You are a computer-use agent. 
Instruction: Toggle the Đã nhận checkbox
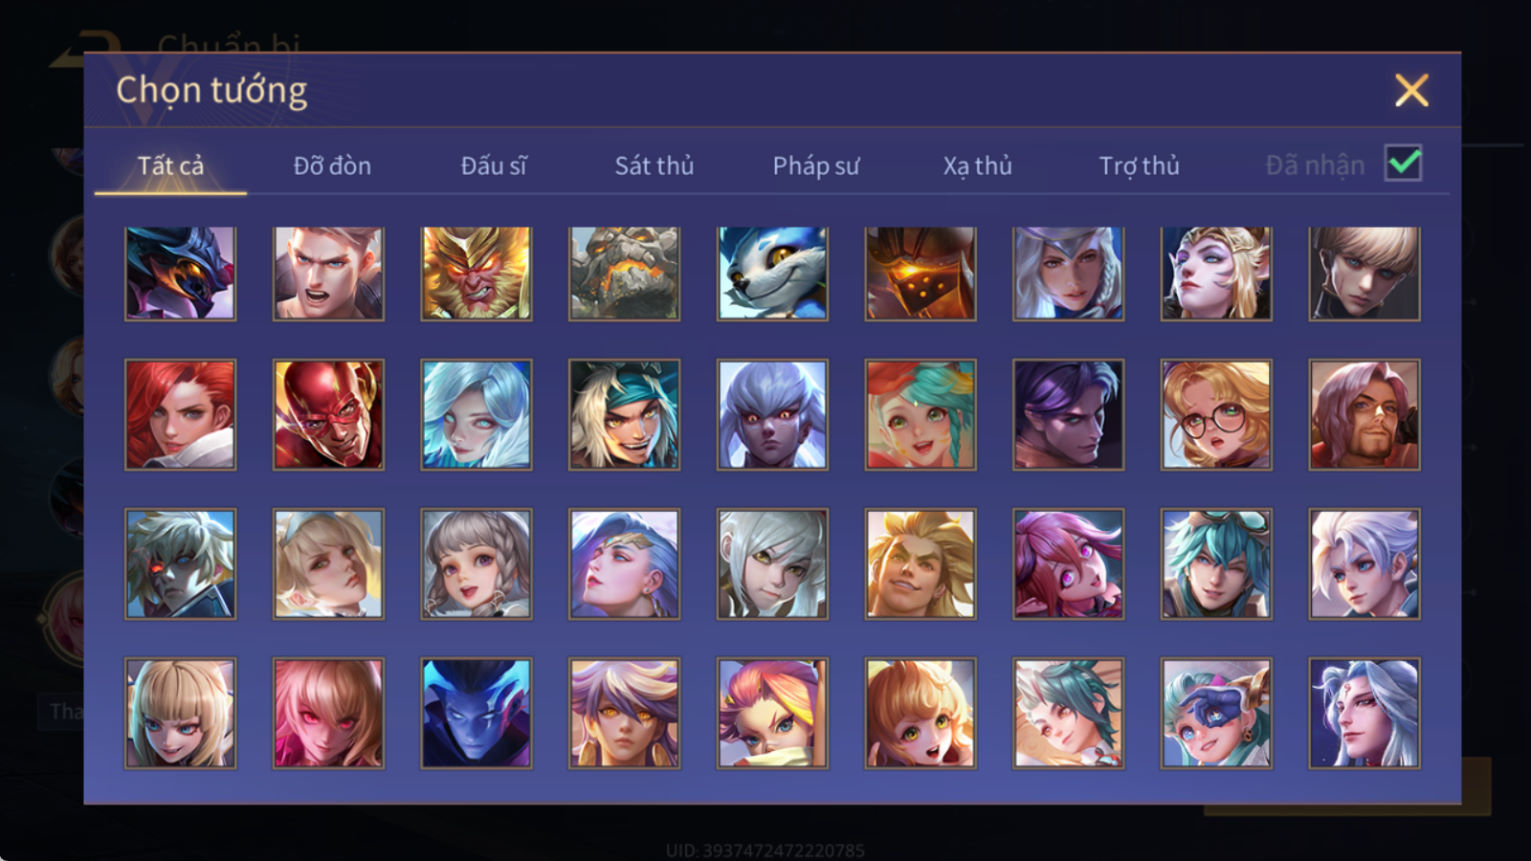tap(1403, 163)
